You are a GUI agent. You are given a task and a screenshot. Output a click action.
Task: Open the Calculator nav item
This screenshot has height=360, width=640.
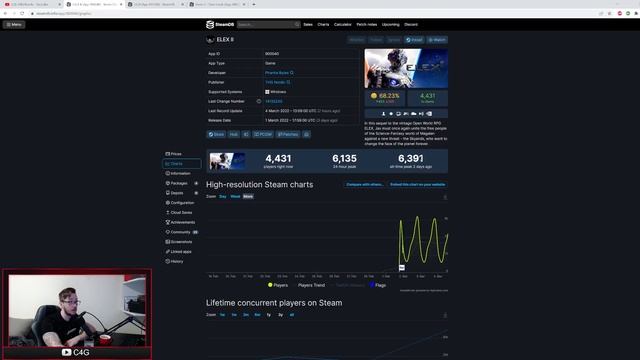tap(342, 24)
